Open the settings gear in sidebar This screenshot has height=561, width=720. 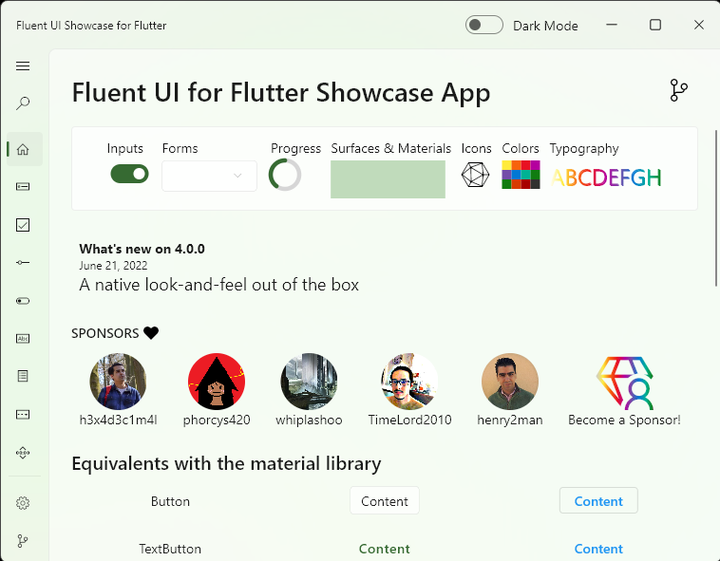[x=22, y=503]
